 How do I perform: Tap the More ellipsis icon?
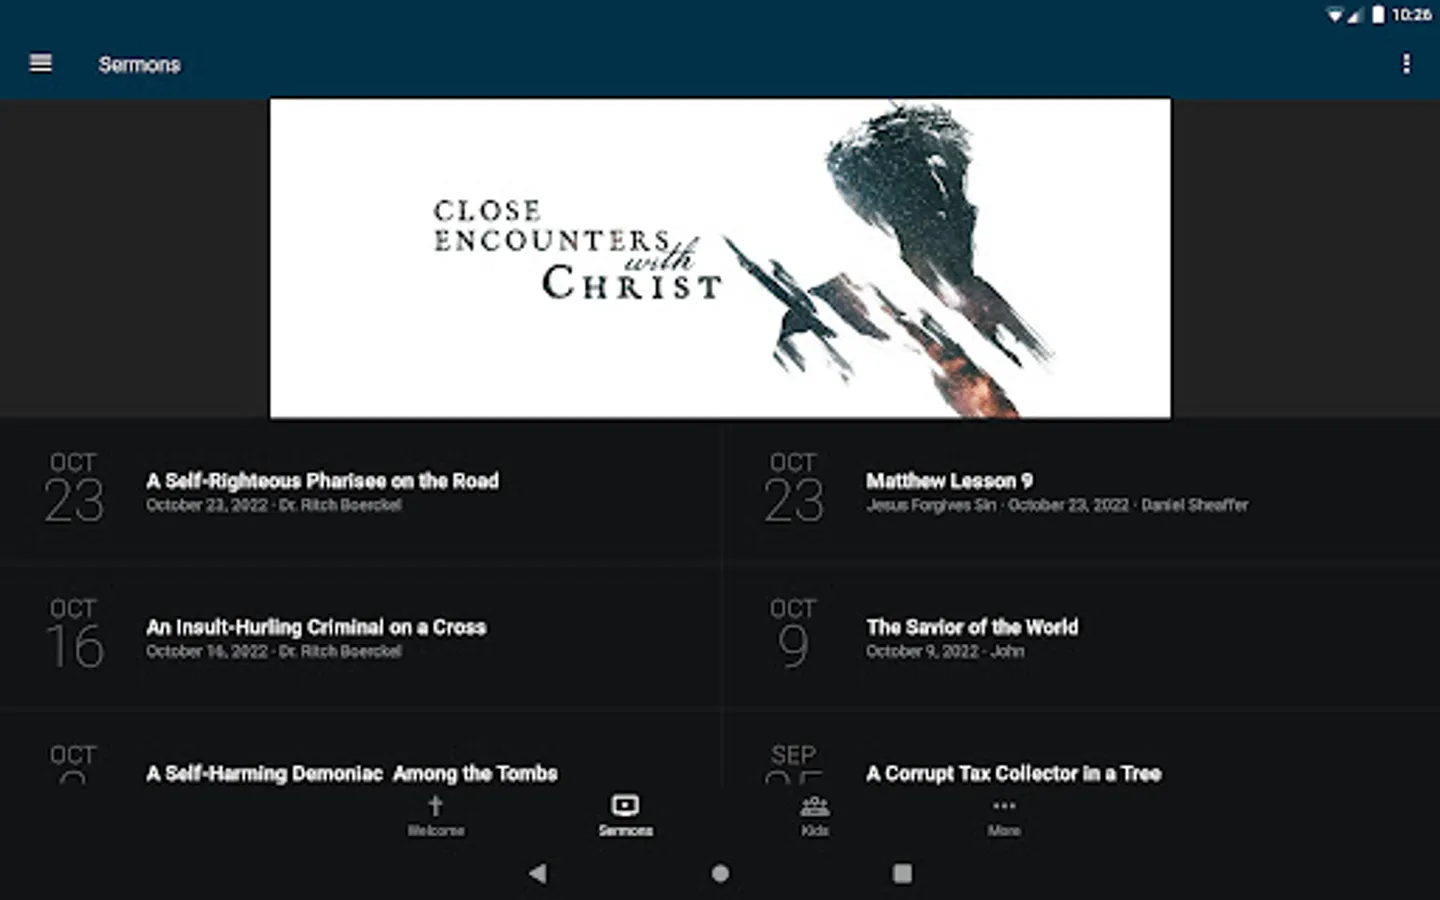point(1004,806)
